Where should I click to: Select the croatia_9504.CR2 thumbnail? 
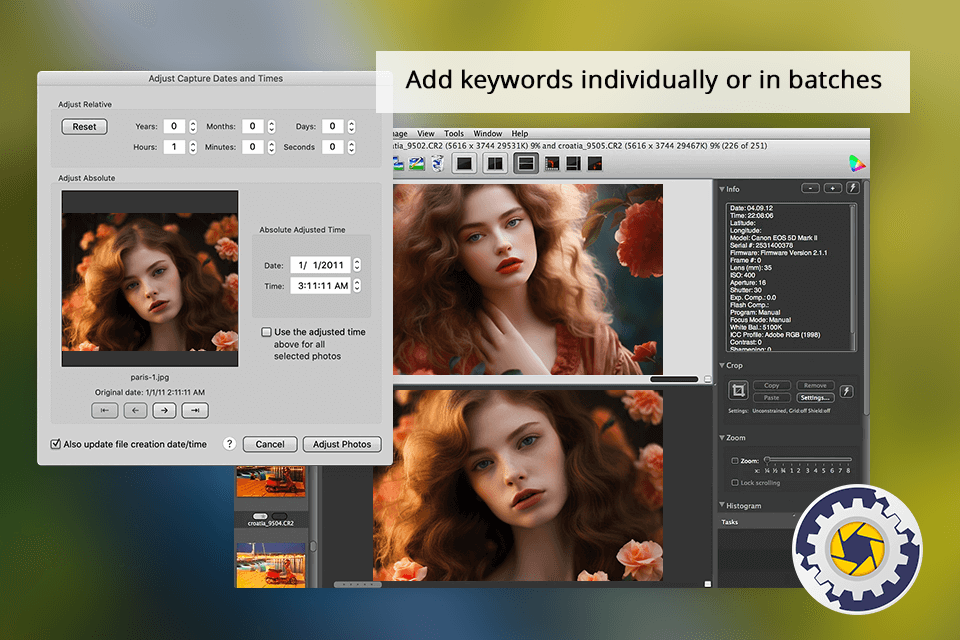[271, 481]
